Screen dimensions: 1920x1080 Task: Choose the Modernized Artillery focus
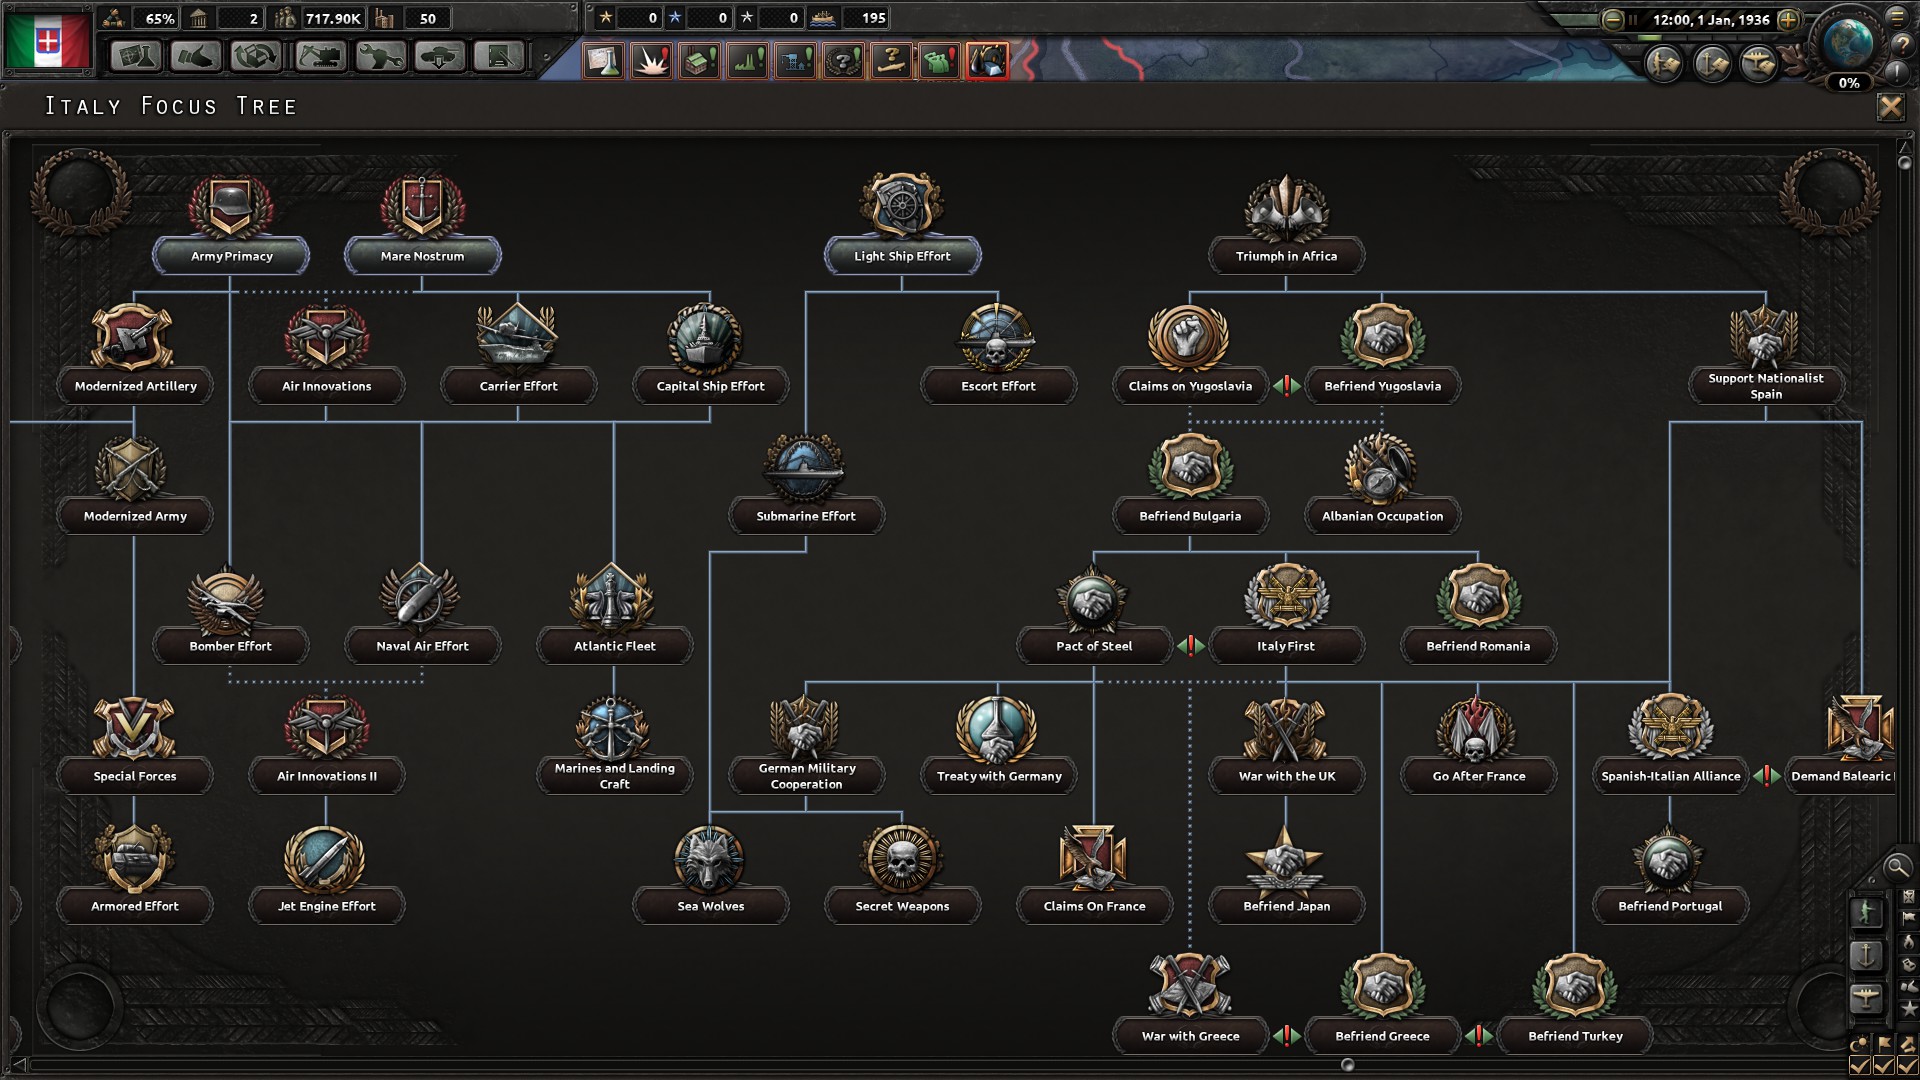click(135, 355)
